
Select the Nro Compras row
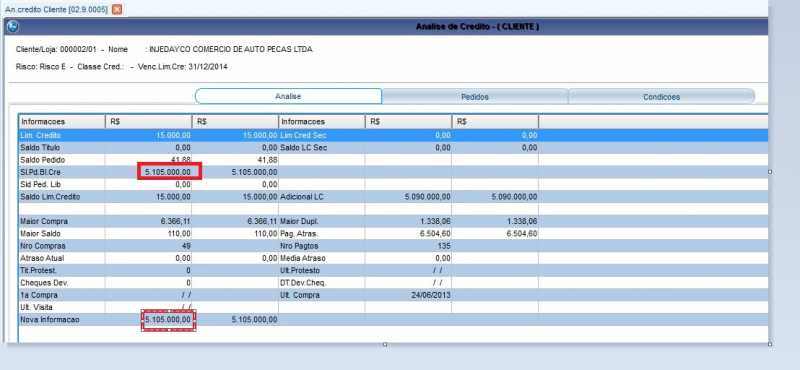click(x=393, y=245)
